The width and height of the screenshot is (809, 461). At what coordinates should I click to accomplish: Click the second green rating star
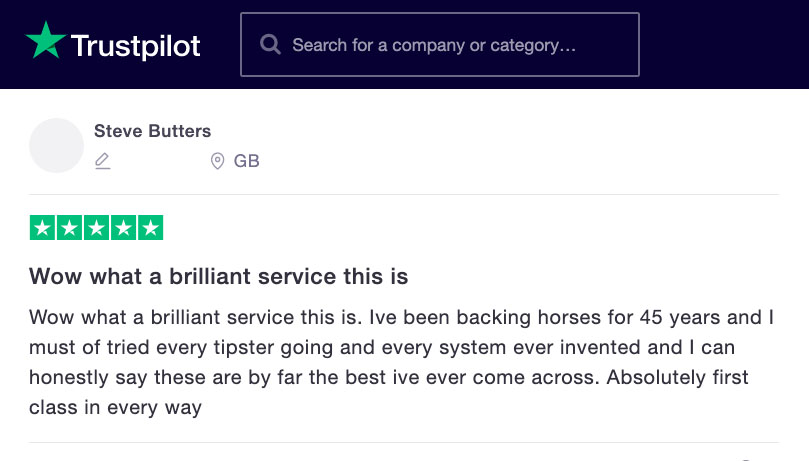(x=69, y=227)
